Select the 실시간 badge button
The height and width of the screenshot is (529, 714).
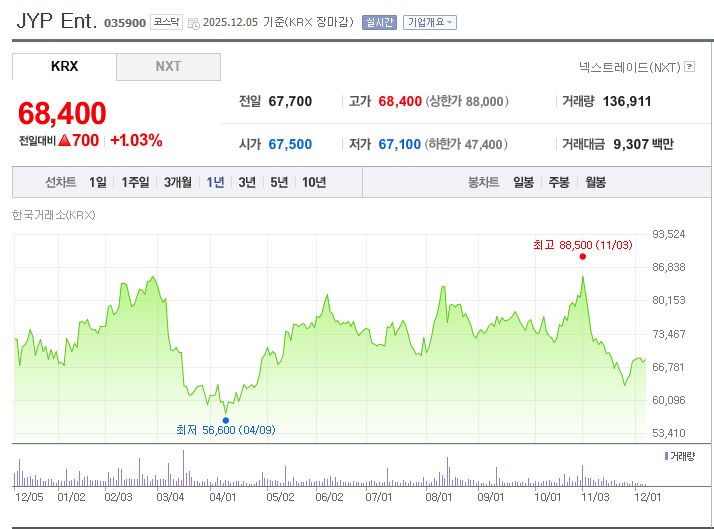(379, 22)
